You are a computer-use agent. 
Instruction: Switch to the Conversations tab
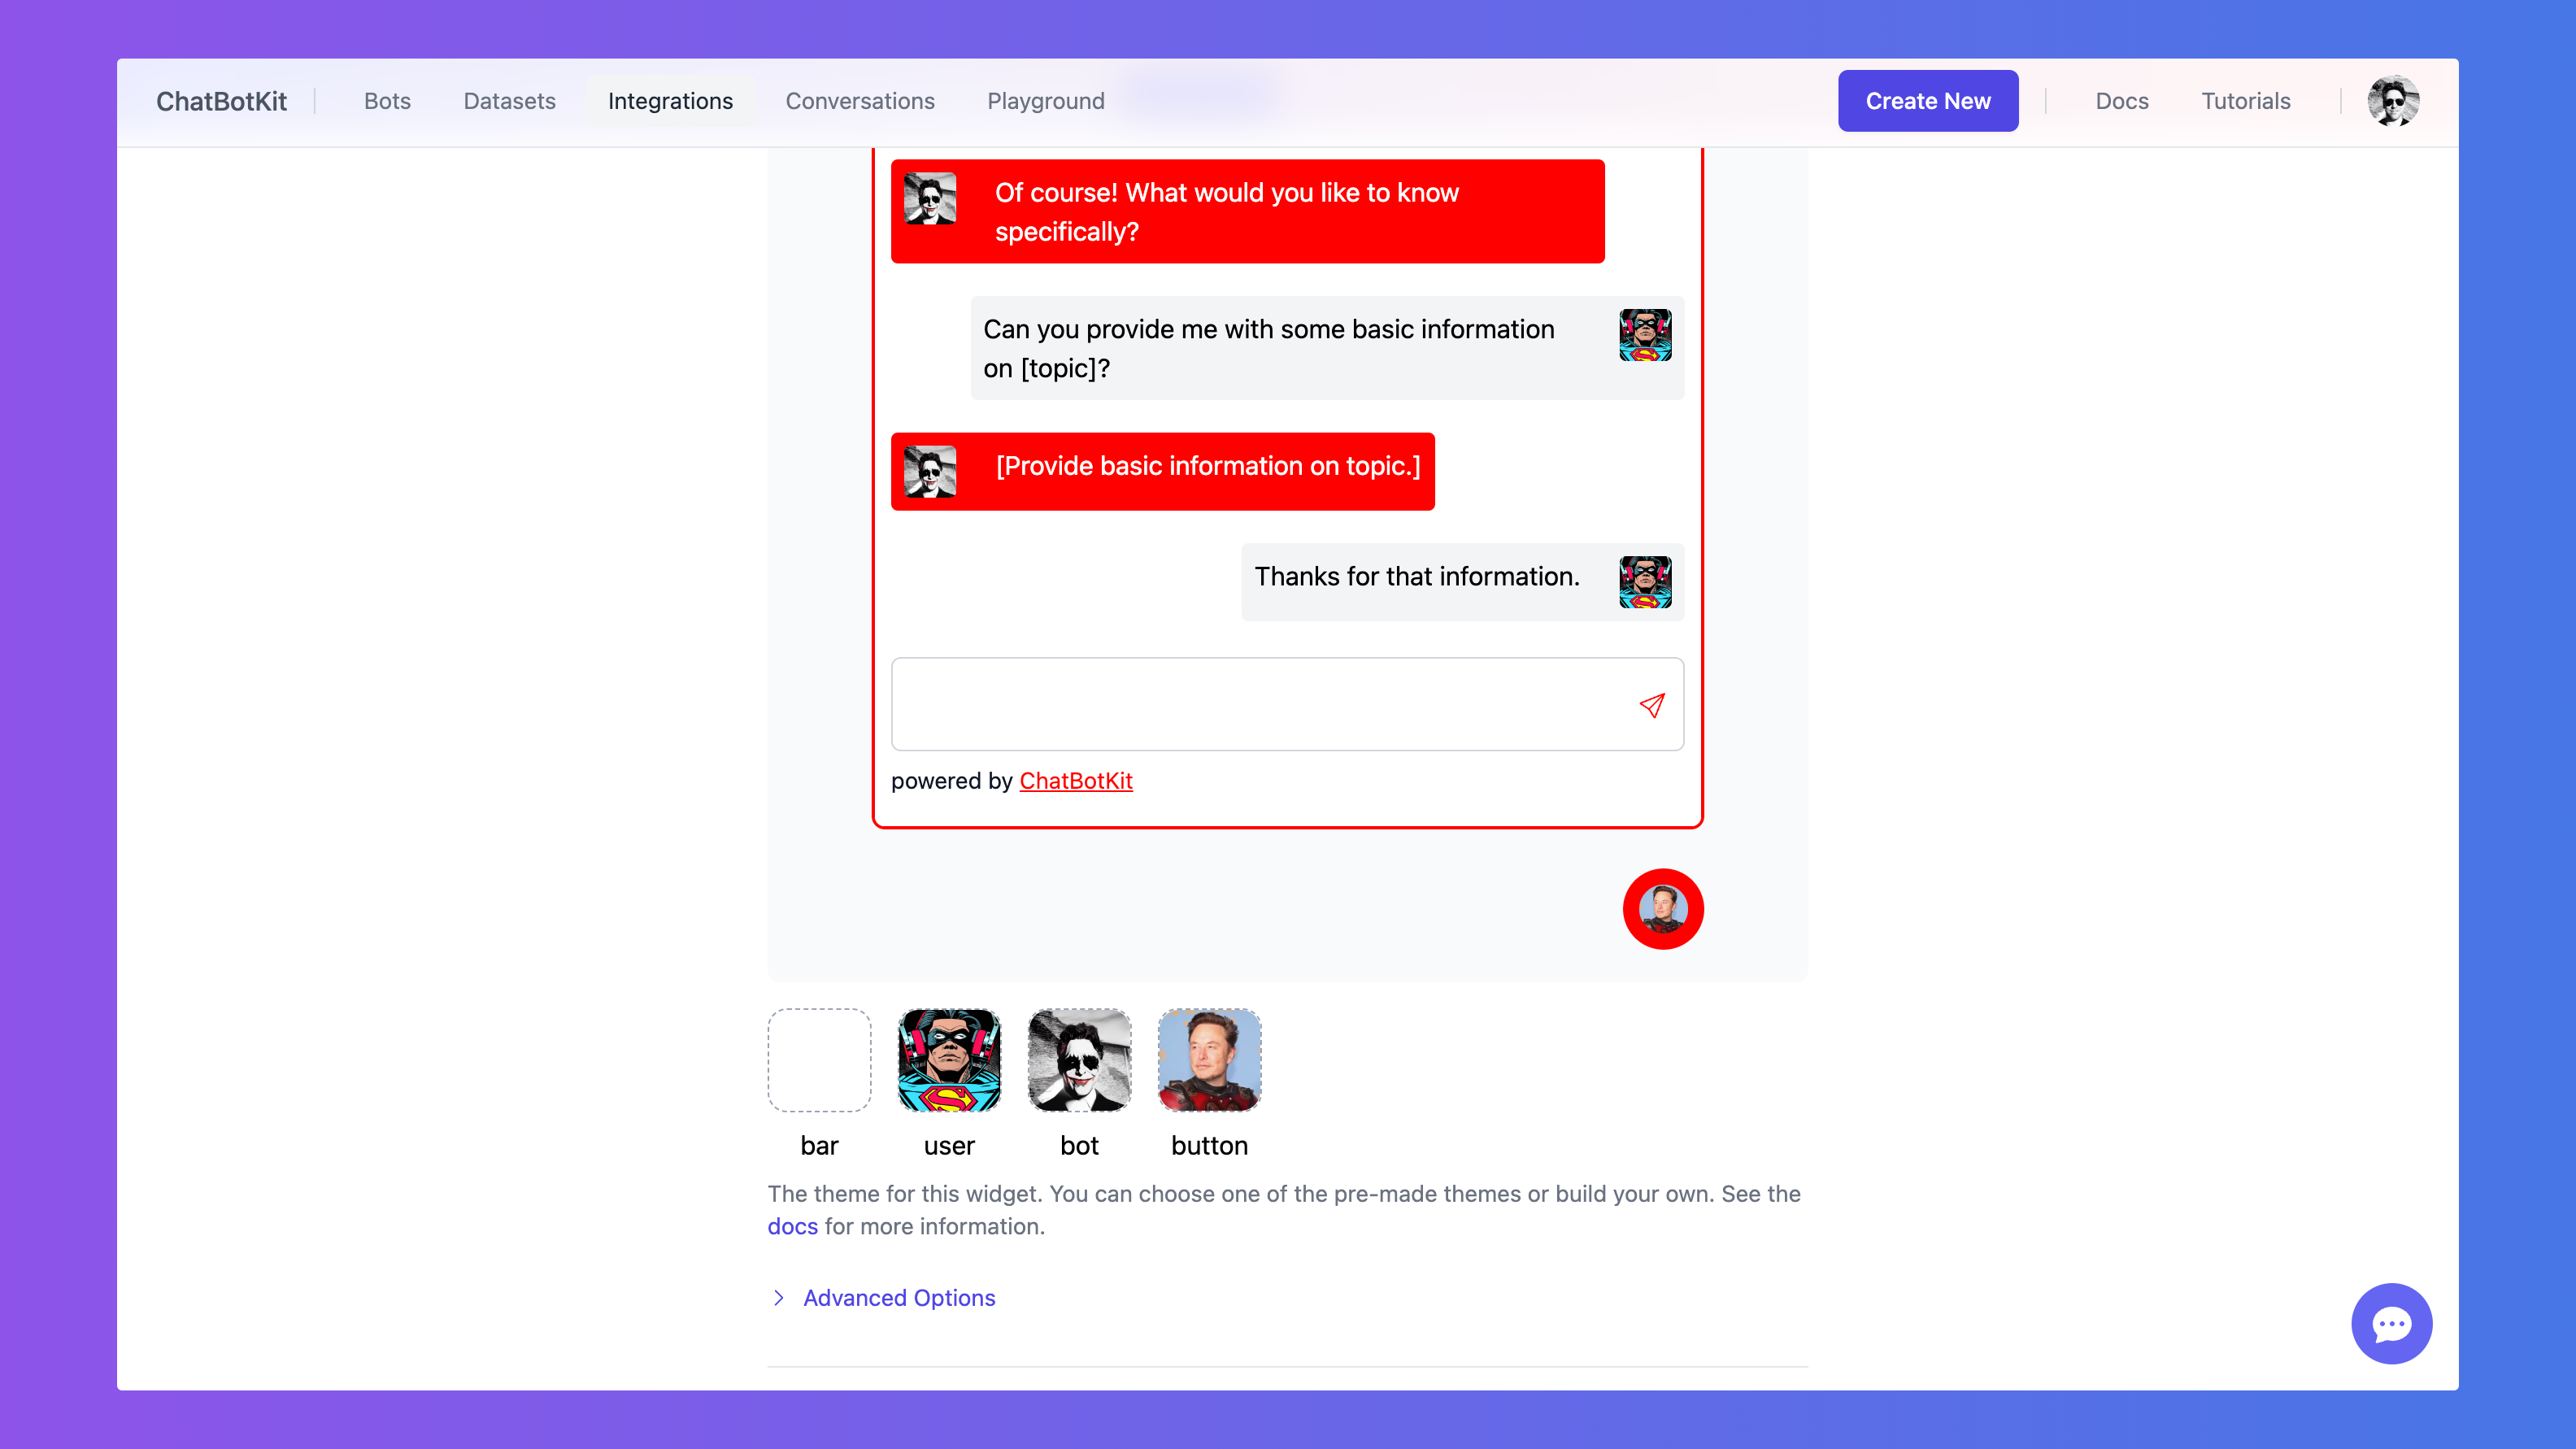859,101
